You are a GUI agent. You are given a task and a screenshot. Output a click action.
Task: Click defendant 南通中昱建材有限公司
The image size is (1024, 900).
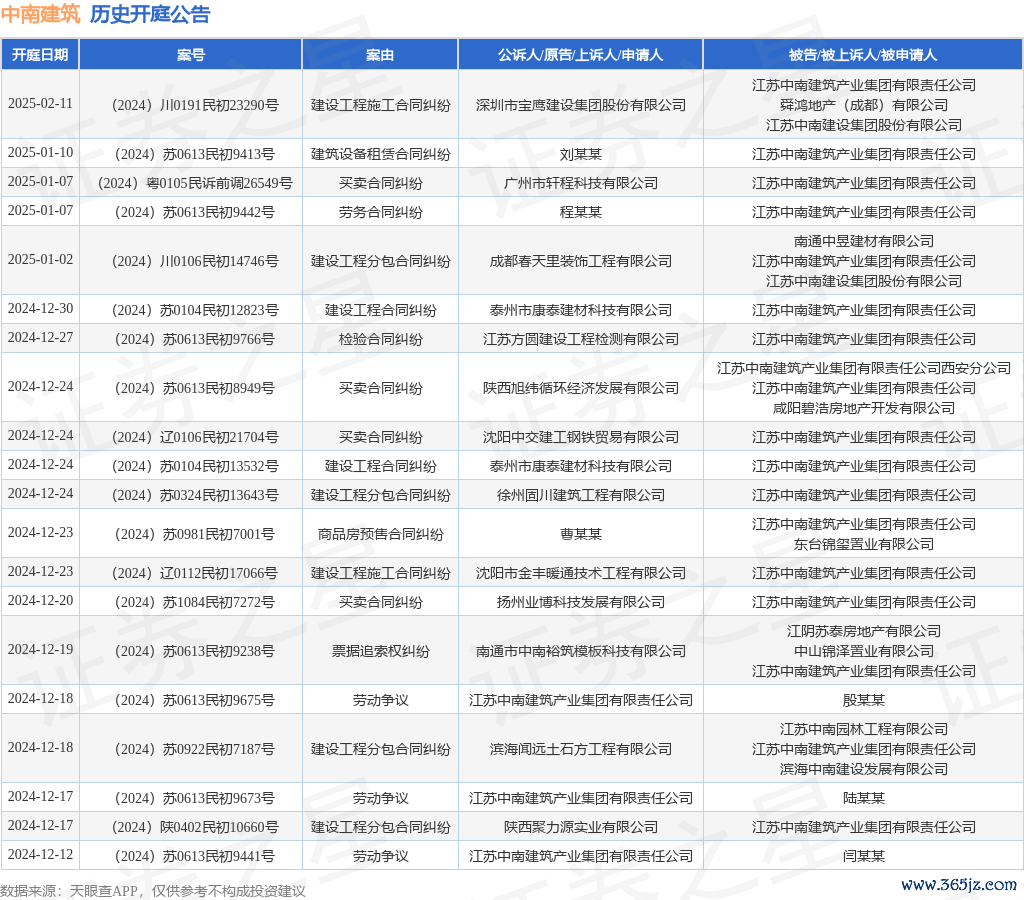point(863,241)
